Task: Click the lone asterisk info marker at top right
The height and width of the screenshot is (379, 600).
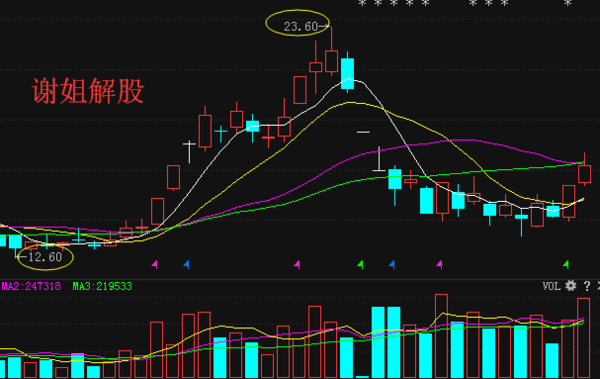Action: click(567, 3)
